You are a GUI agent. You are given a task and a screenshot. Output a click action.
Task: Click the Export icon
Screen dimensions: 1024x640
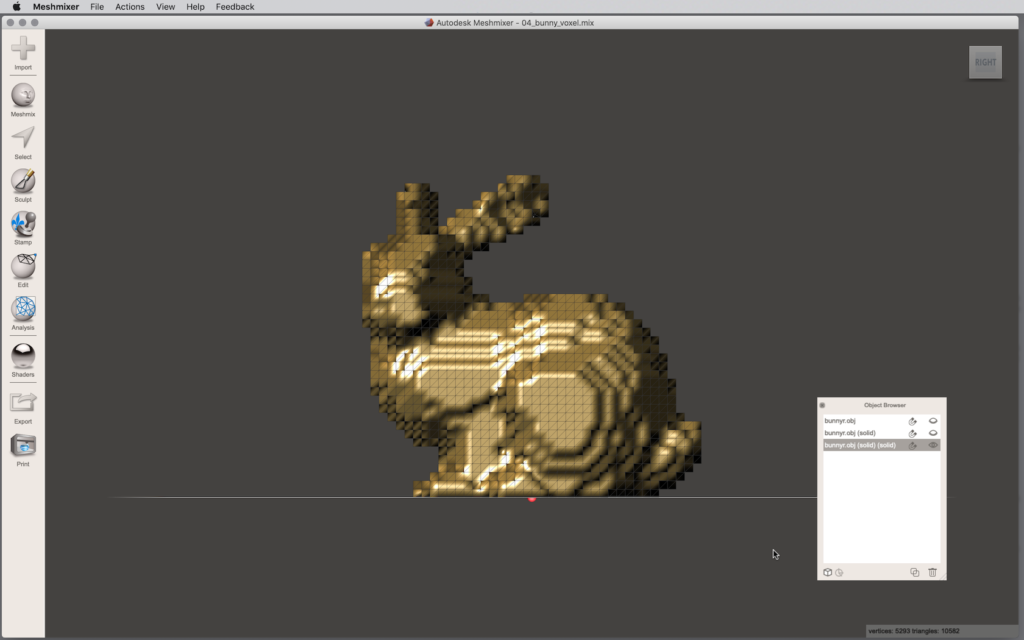(23, 402)
